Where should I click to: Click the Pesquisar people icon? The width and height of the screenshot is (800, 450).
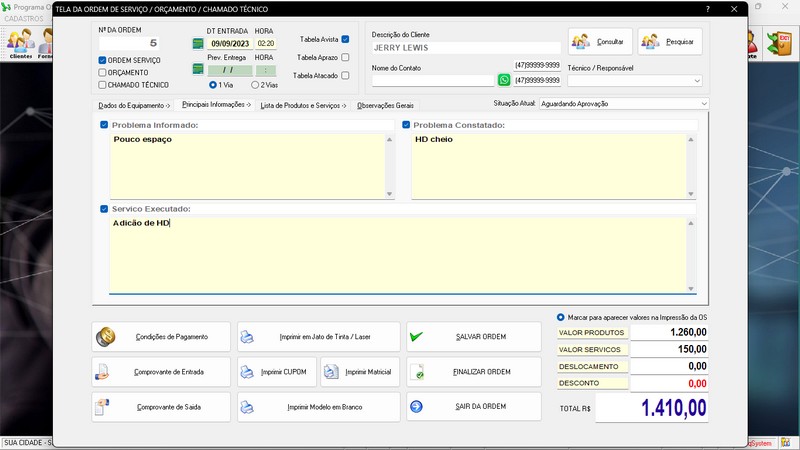(x=650, y=41)
